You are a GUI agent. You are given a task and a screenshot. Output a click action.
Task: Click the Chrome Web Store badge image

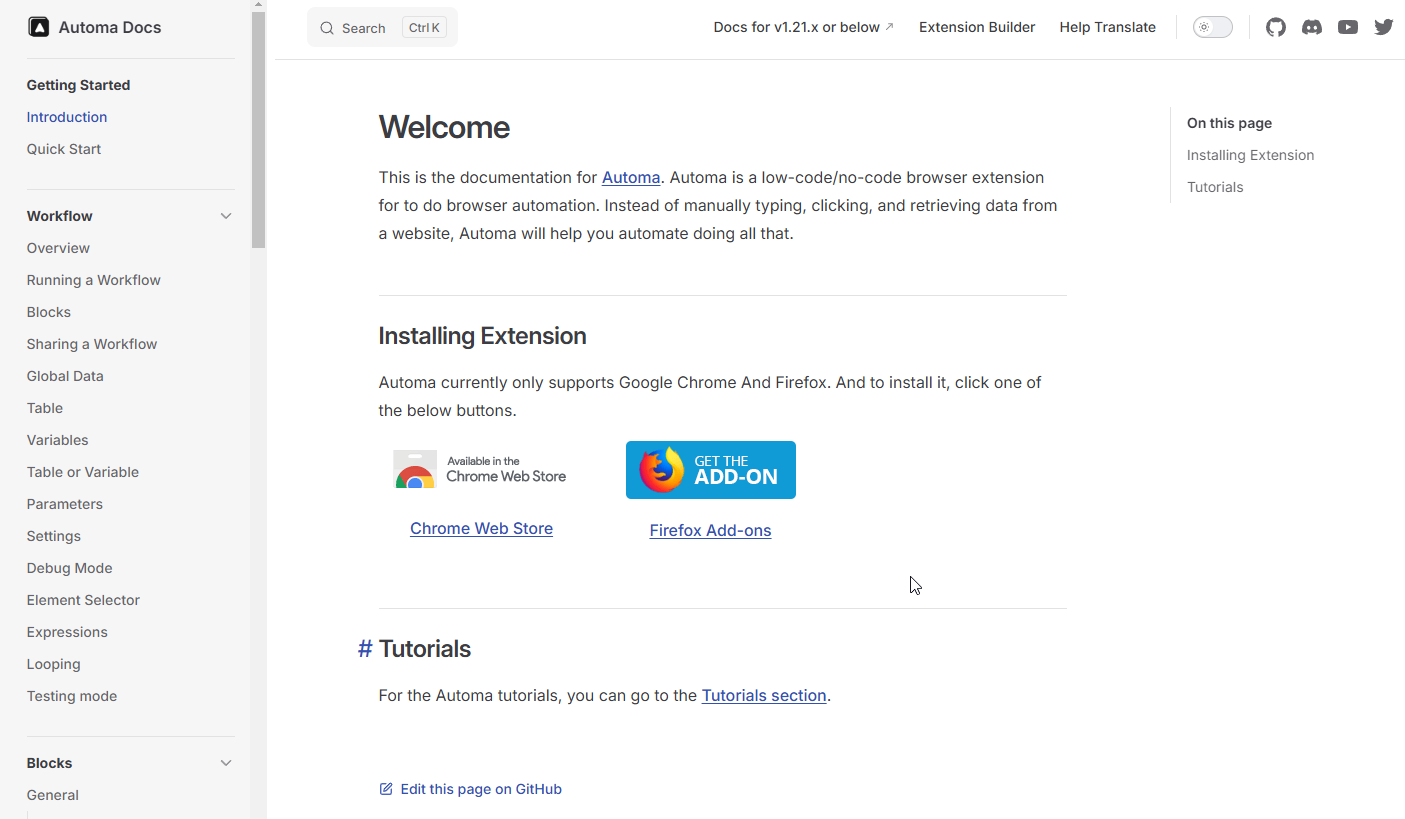[481, 469]
